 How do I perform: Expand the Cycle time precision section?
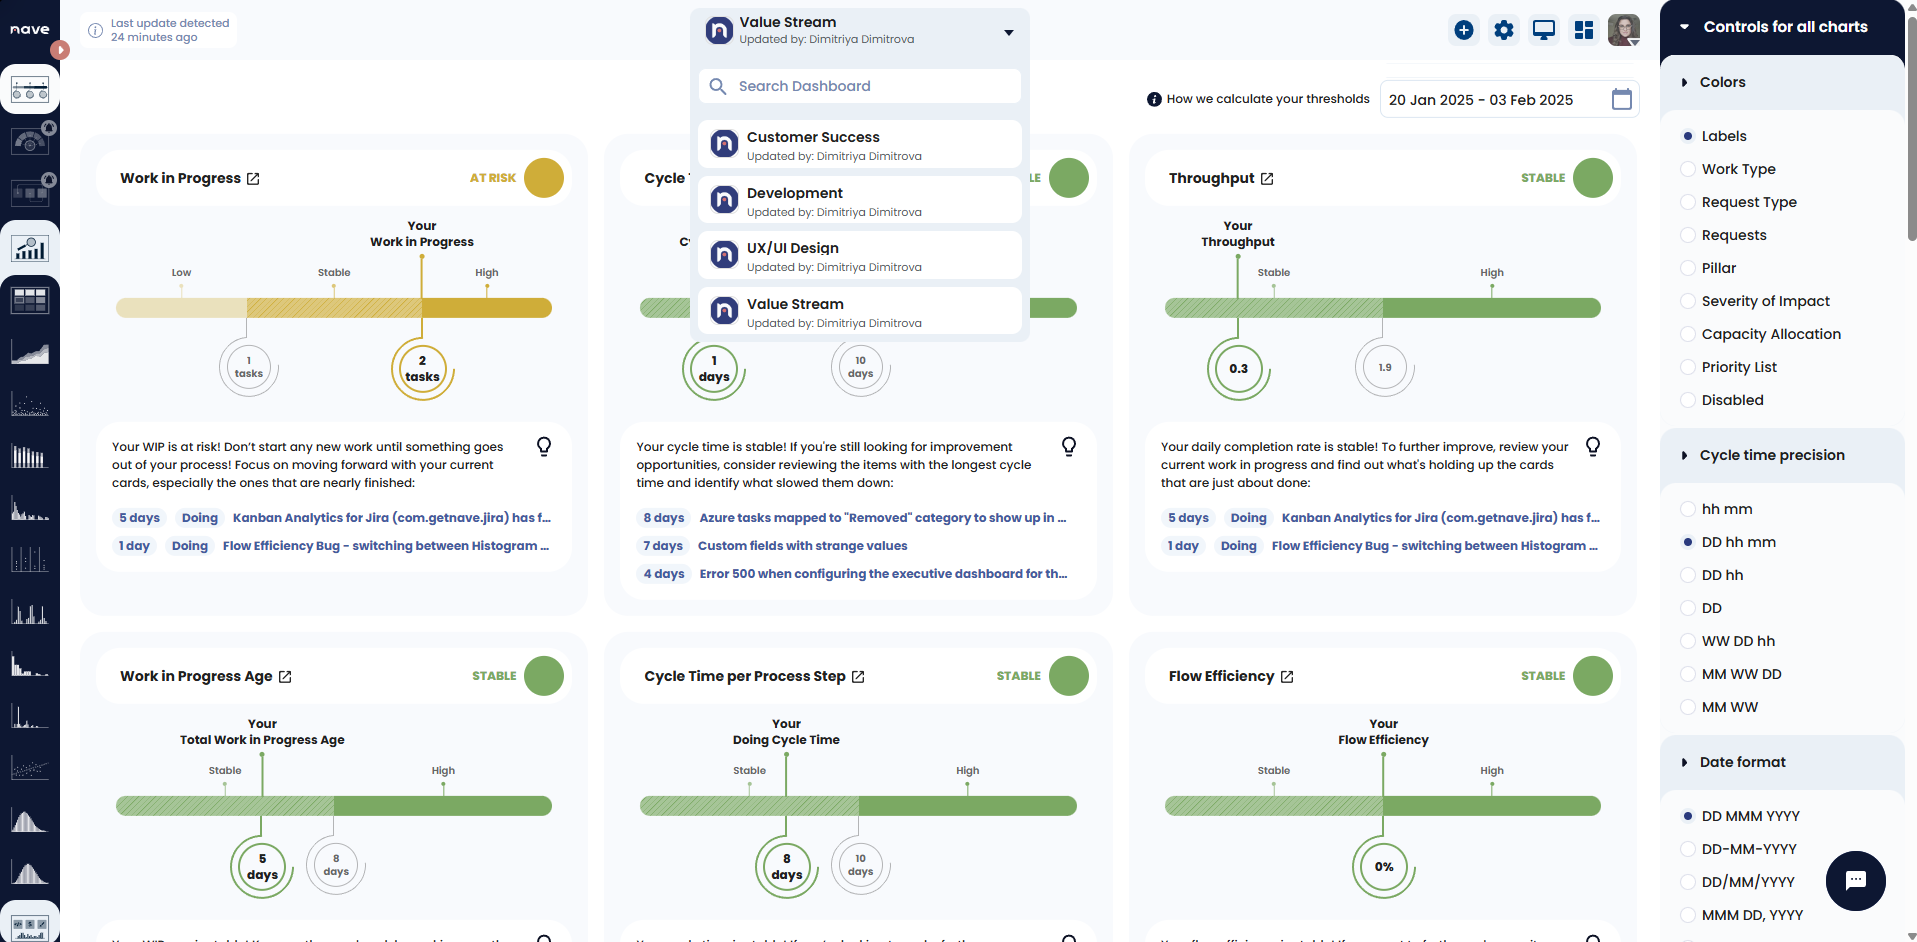1685,455
